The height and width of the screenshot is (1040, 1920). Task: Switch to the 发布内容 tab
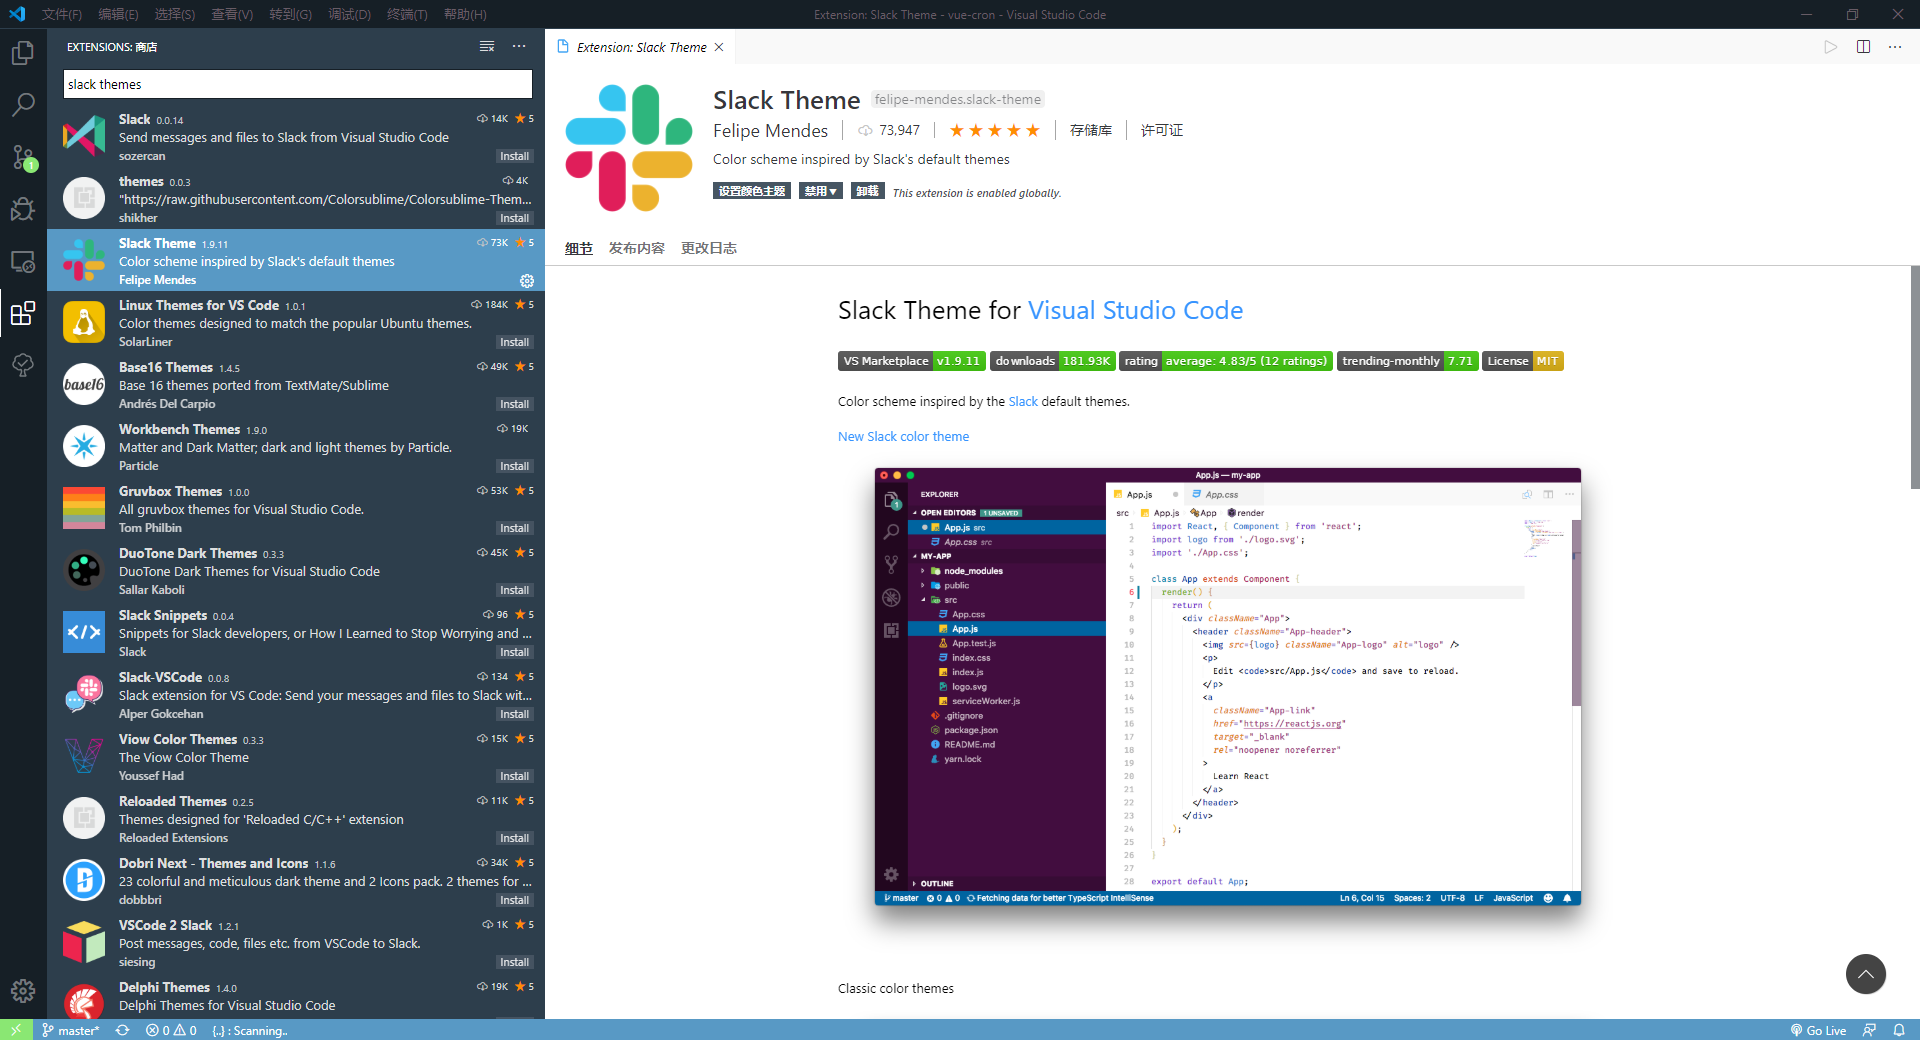tap(636, 248)
